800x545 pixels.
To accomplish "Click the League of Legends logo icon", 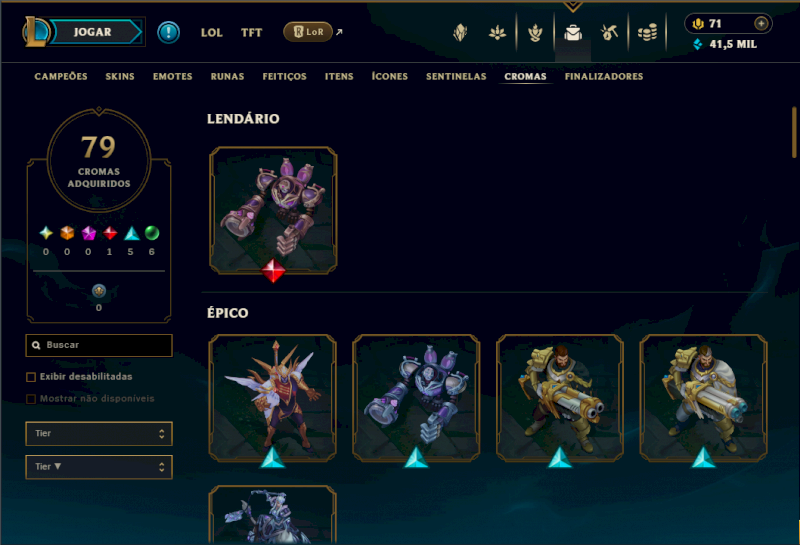I will tap(35, 32).
